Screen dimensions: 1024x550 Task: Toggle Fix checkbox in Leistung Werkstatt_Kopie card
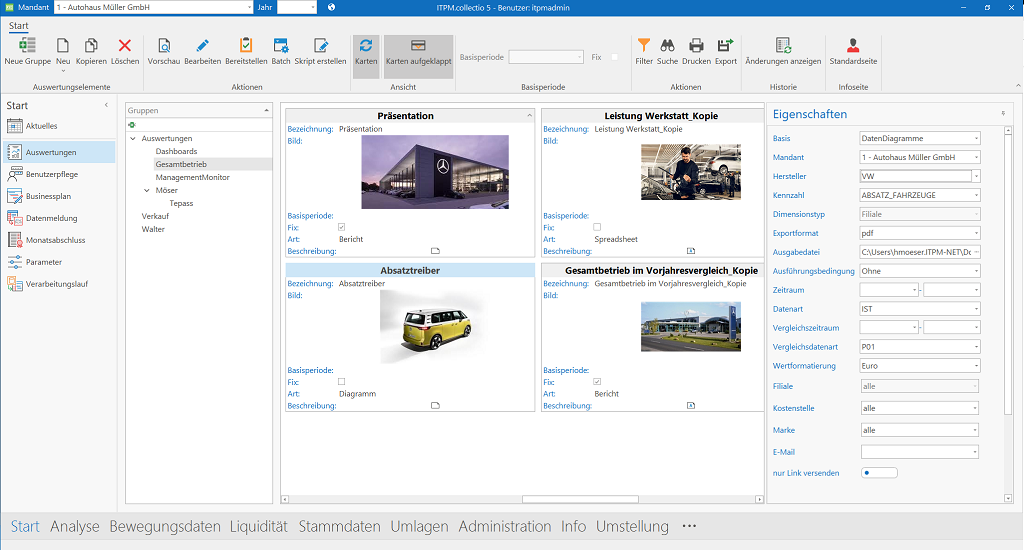click(x=597, y=227)
